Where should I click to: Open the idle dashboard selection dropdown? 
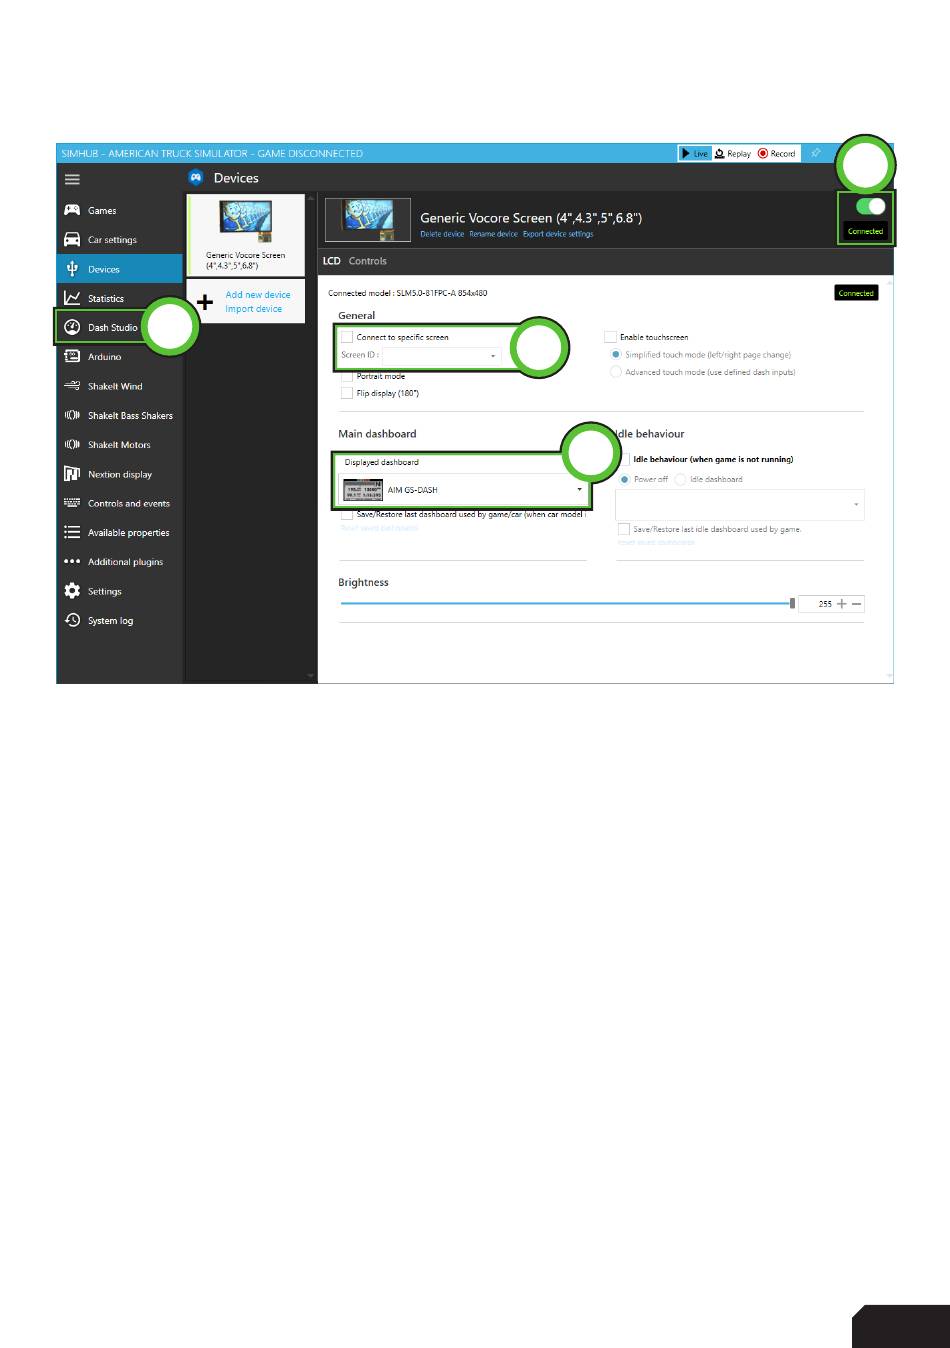coord(739,505)
